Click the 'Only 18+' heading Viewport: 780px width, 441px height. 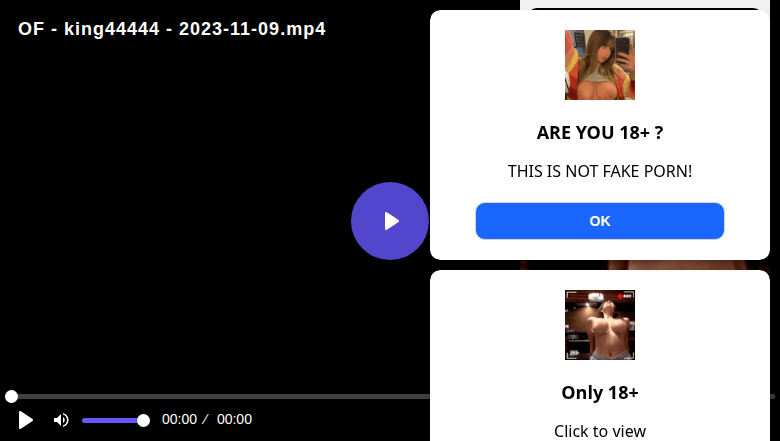pyautogui.click(x=599, y=392)
